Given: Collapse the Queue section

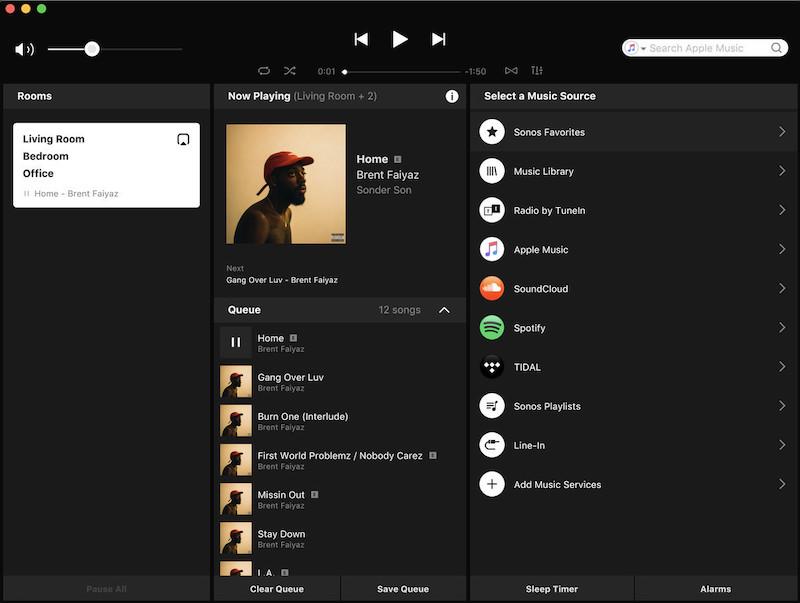Looking at the screenshot, I should tap(444, 310).
